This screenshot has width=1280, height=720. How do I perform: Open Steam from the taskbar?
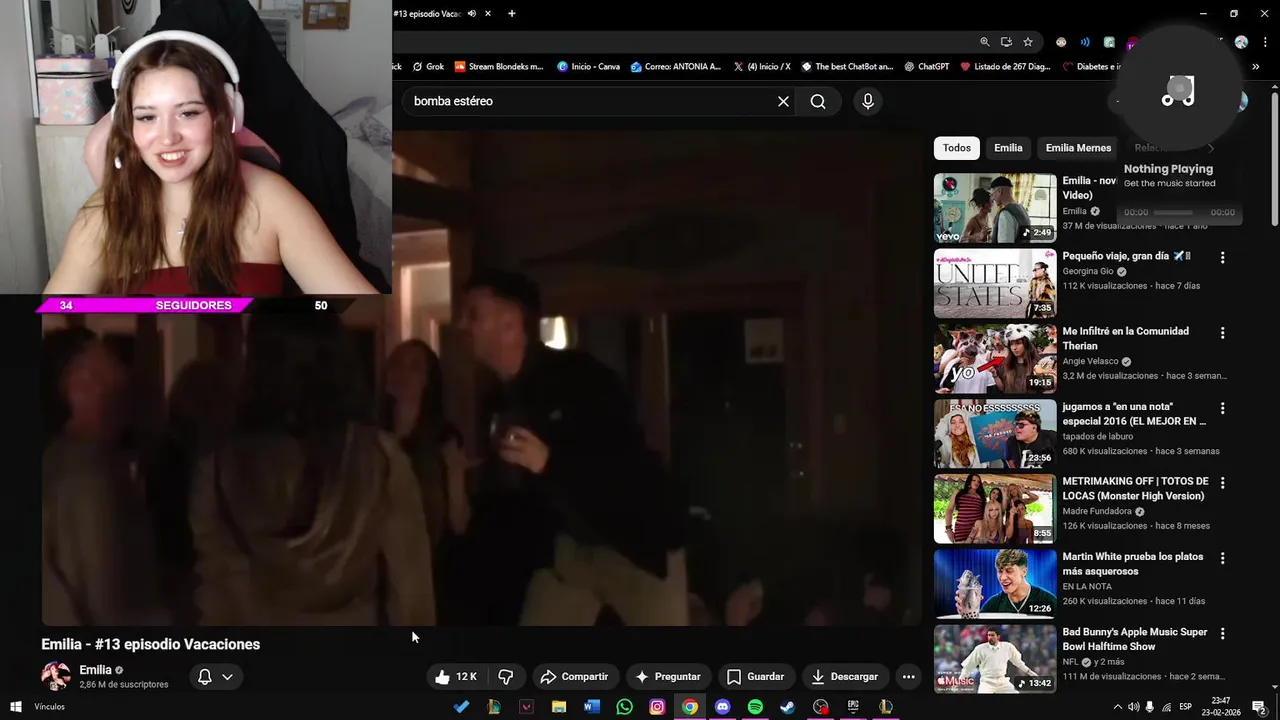788,707
